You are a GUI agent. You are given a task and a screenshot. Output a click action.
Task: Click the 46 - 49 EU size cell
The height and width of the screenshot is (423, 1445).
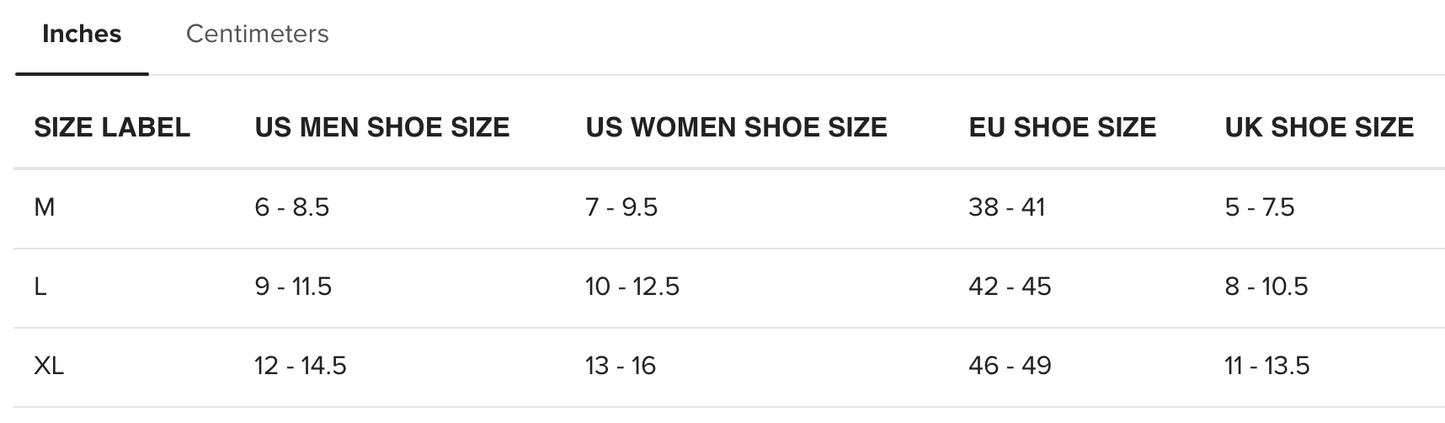pyautogui.click(x=1009, y=366)
